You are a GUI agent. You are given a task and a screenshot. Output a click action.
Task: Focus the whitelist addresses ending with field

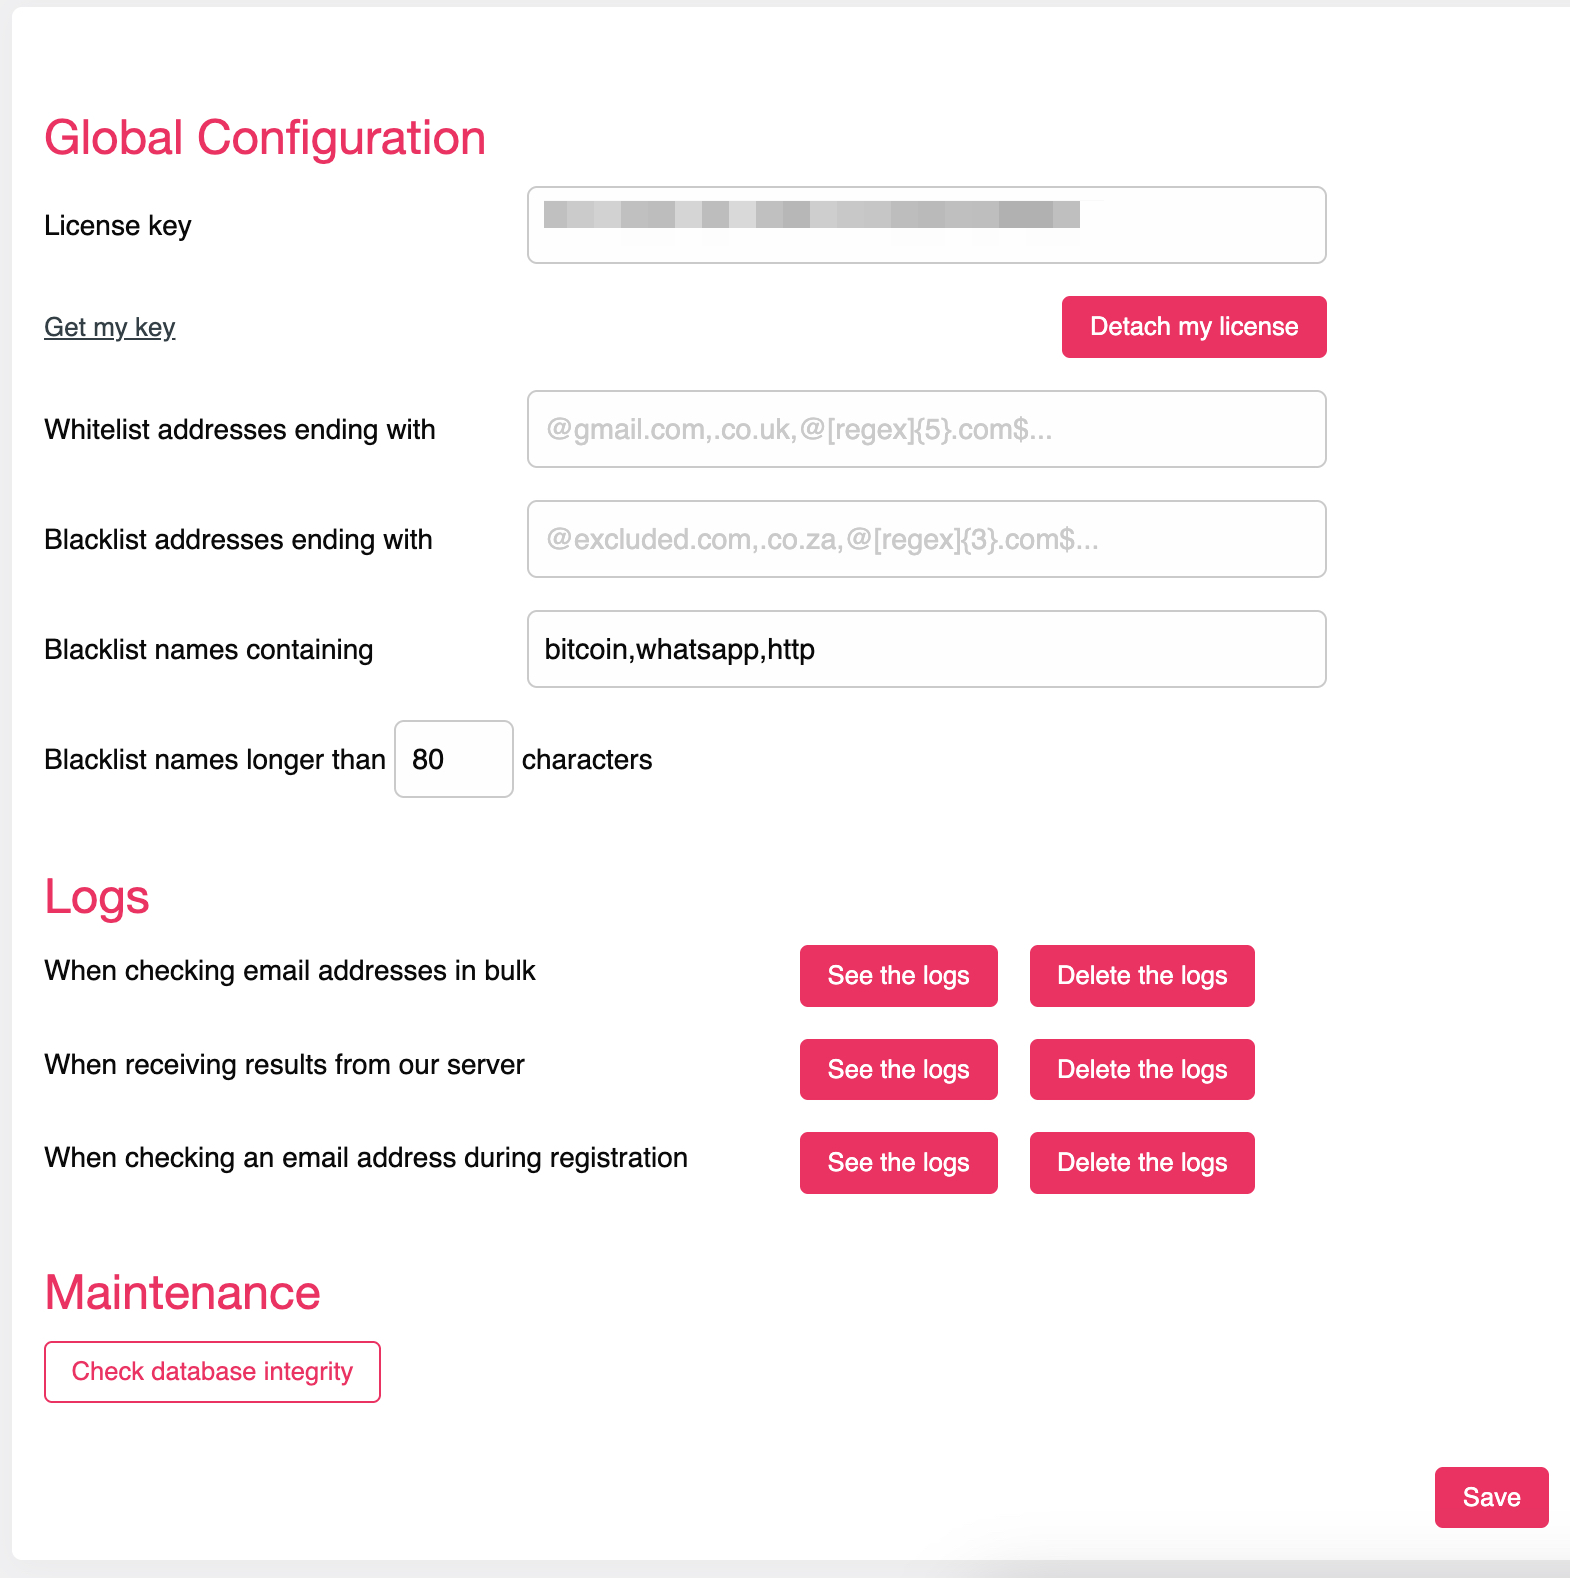(926, 429)
